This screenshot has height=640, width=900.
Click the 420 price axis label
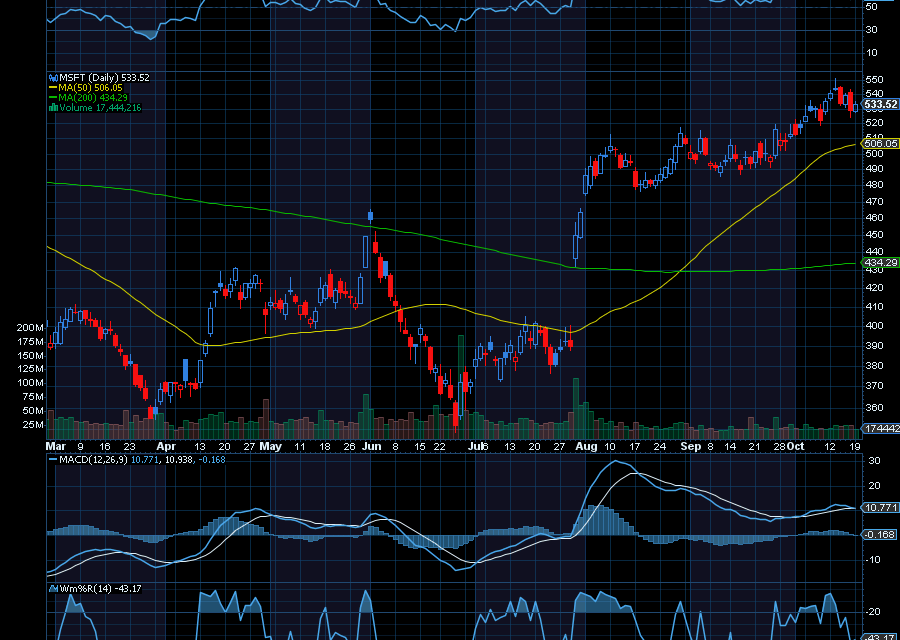pyautogui.click(x=874, y=288)
